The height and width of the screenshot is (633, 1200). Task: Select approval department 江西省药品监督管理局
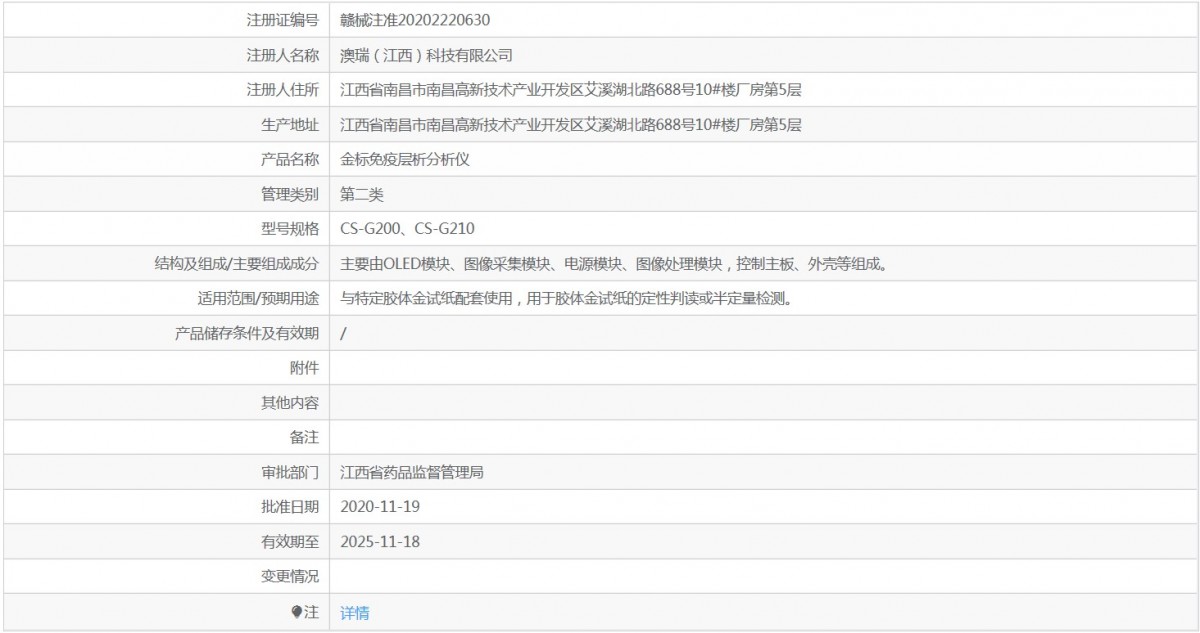[x=412, y=472]
